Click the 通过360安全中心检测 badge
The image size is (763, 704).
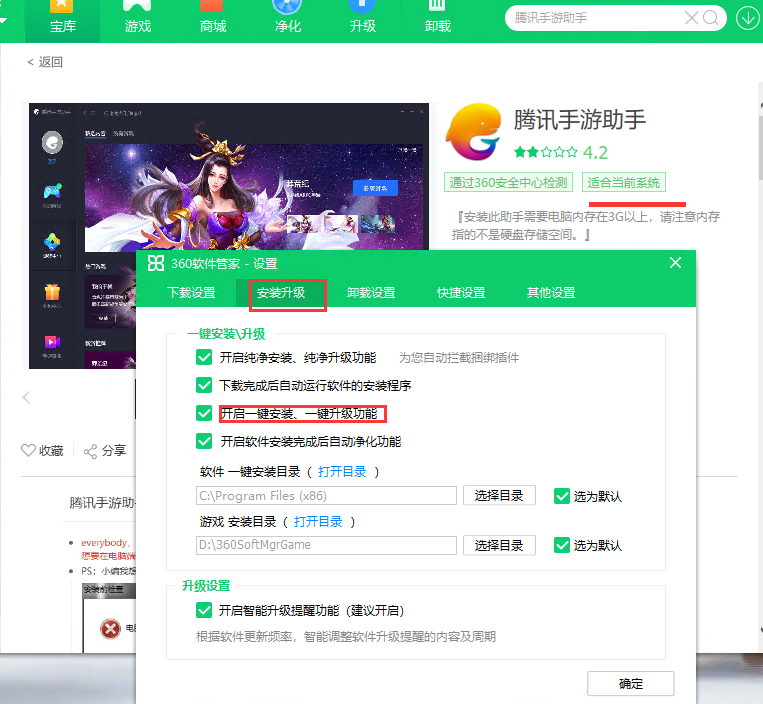tap(508, 182)
